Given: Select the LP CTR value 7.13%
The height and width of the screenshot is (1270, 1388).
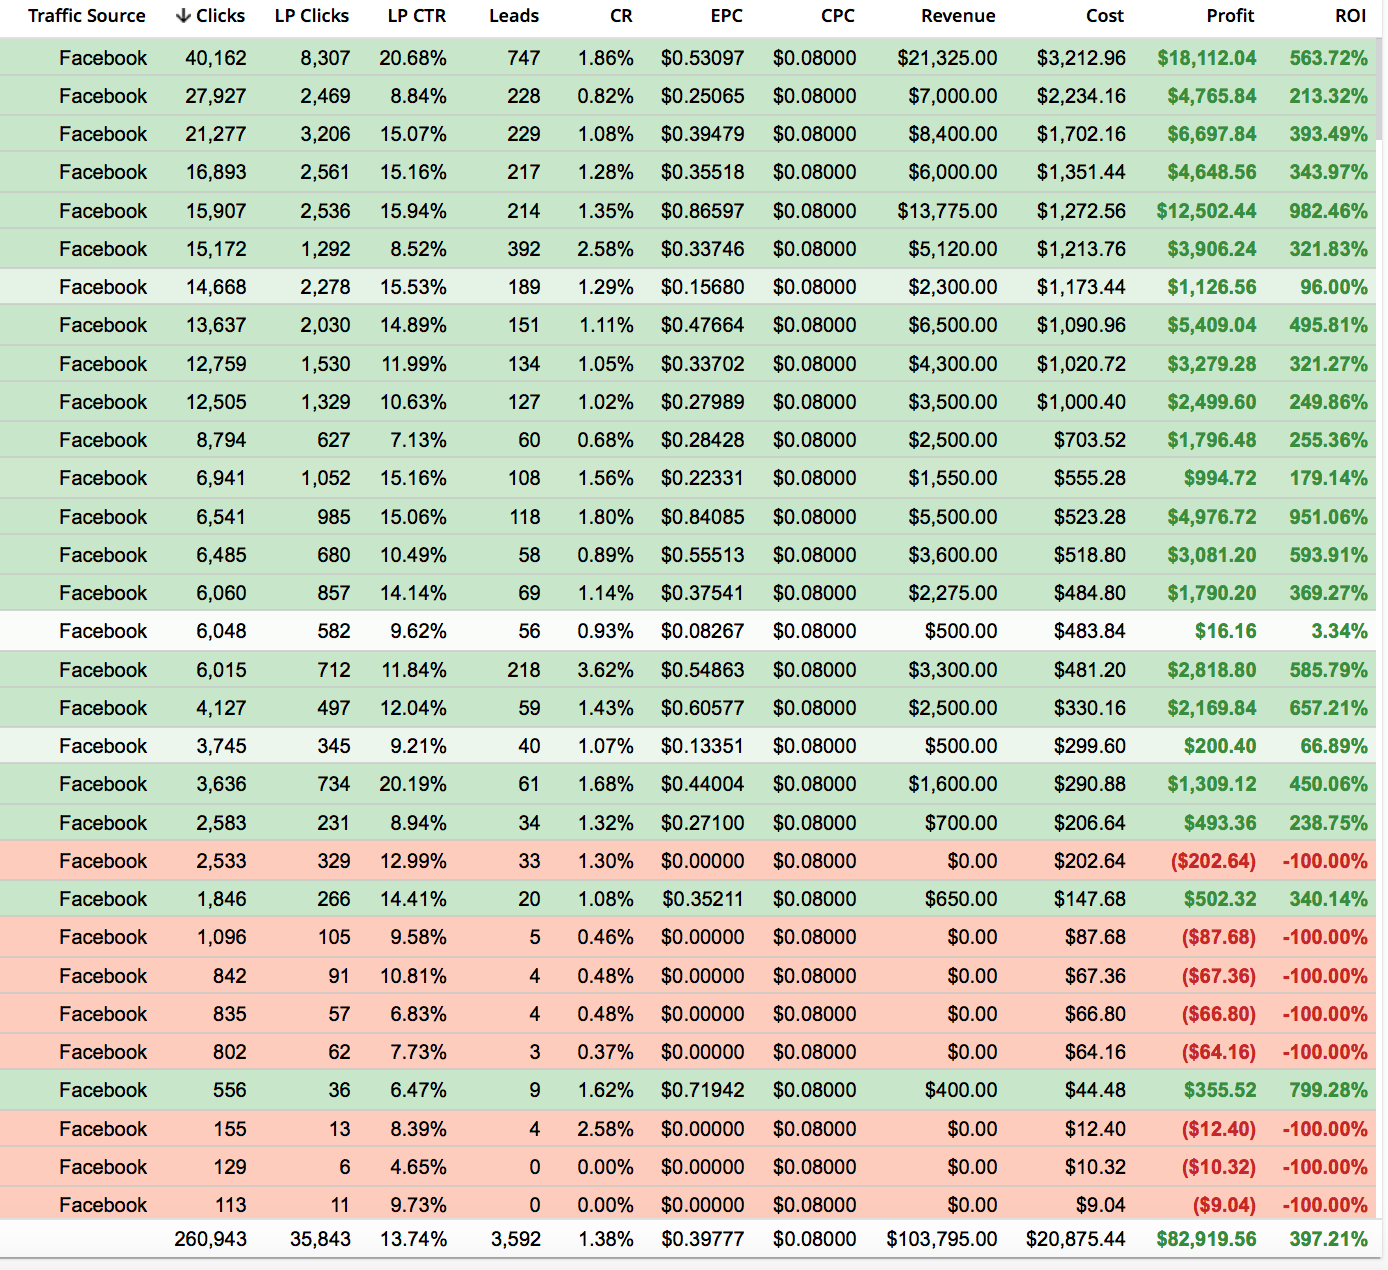Looking at the screenshot, I should point(419,440).
